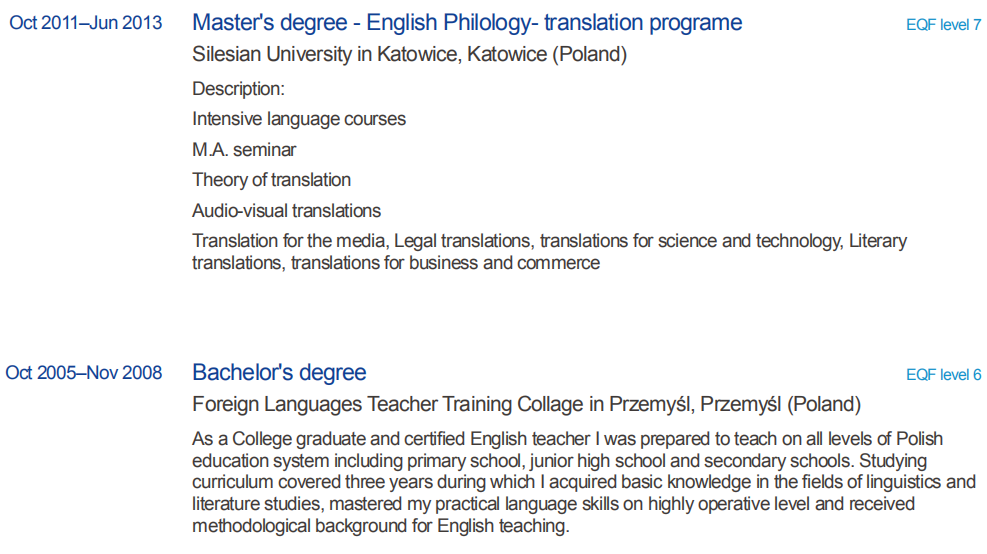The height and width of the screenshot is (554, 987).
Task: Click the Description: label
Action: click(x=238, y=89)
